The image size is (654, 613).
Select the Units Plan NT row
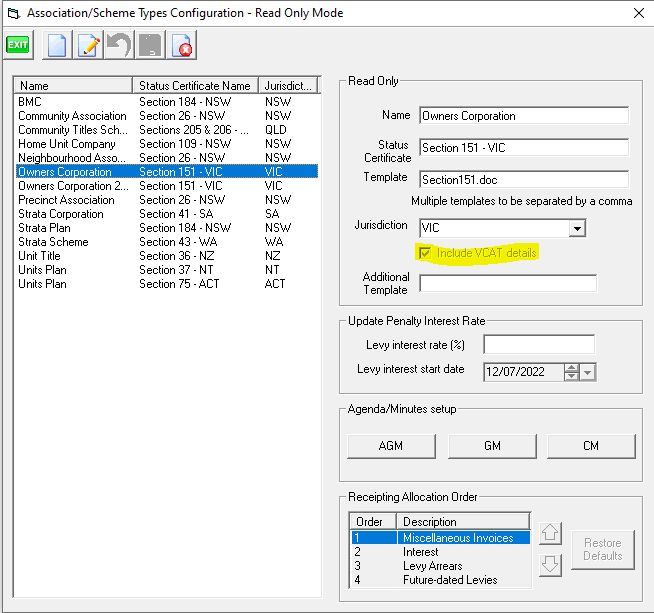[167, 270]
